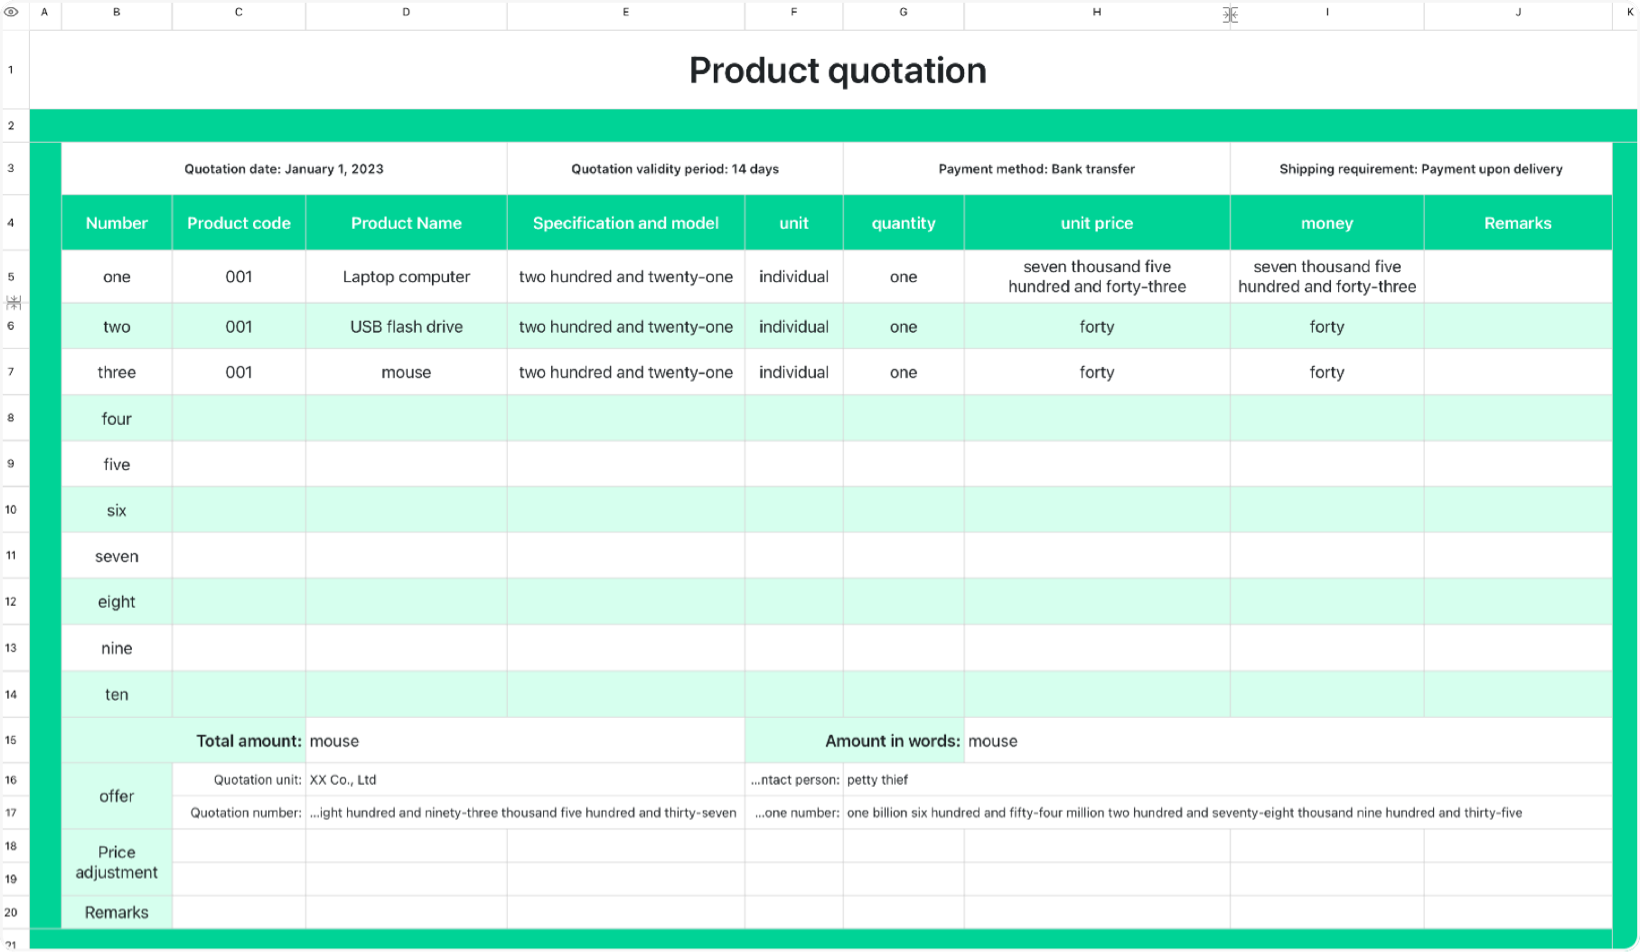Select the "unit price" header cell
Screen dimensions: 1640x952
point(1097,223)
